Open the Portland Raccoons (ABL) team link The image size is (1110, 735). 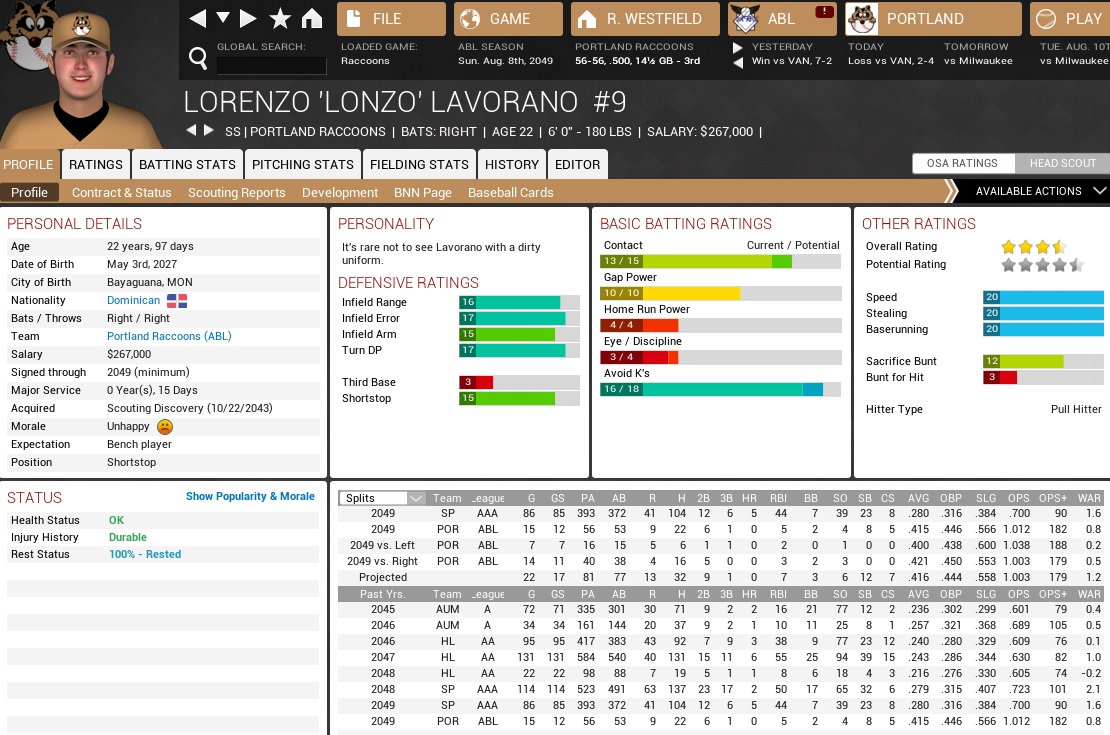point(169,336)
